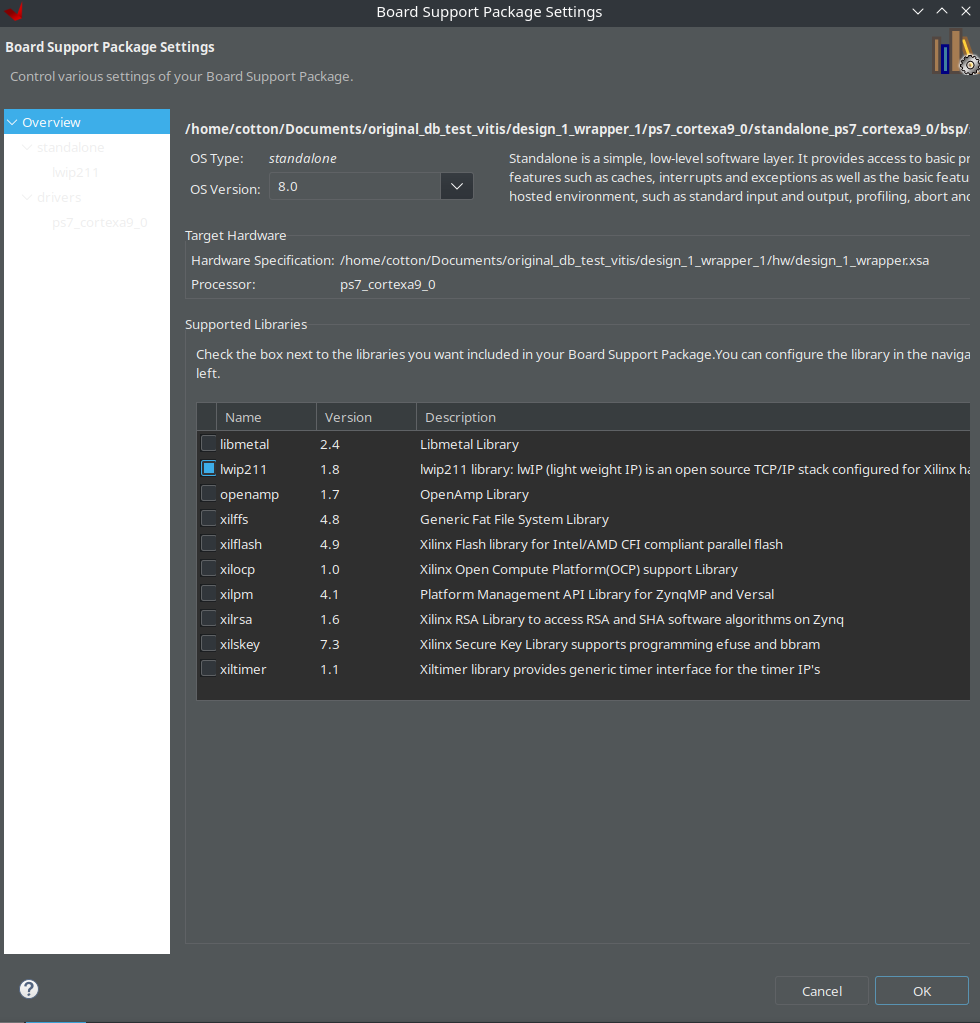Click version 4.9 in the xilflash row

pyautogui.click(x=329, y=544)
